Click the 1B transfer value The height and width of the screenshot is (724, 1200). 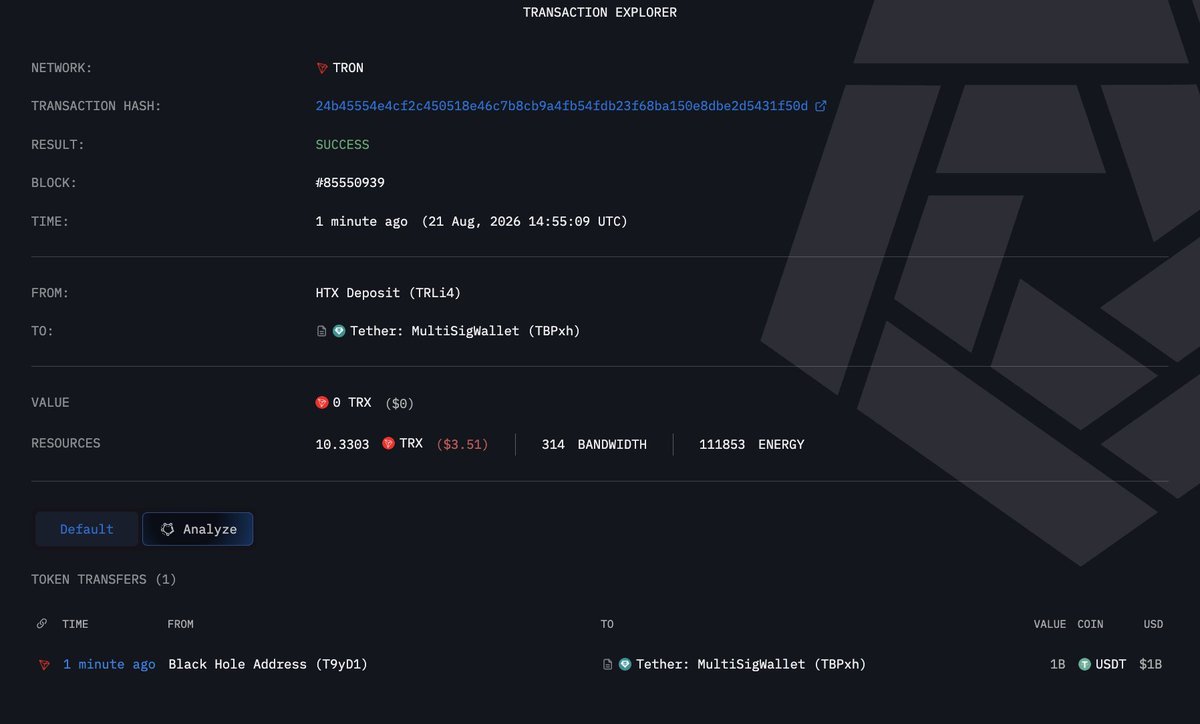[1057, 664]
